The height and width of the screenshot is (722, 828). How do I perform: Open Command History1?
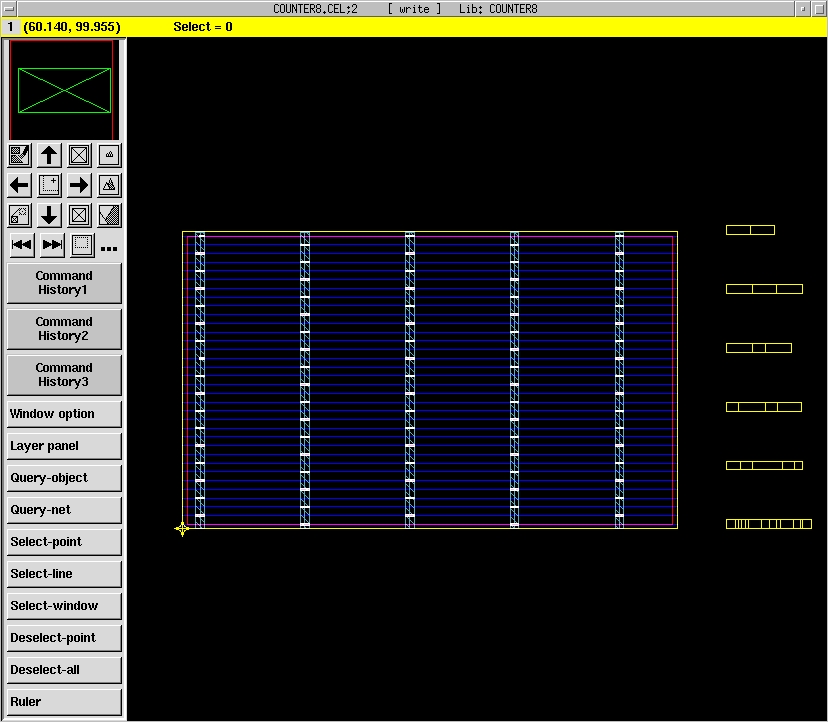point(64,283)
